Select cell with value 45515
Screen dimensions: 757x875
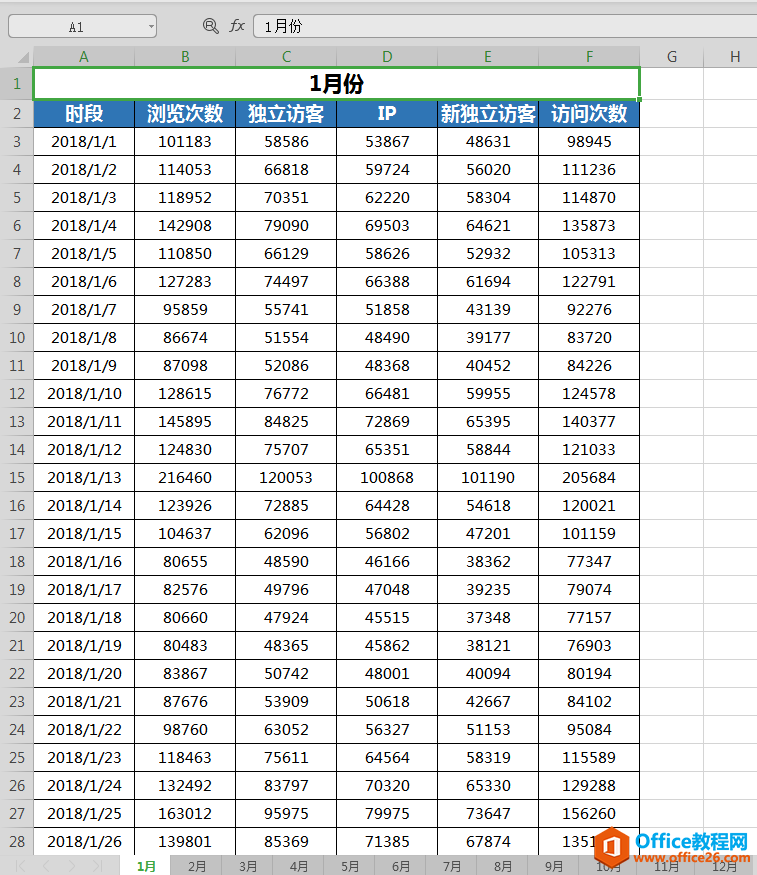(x=387, y=618)
